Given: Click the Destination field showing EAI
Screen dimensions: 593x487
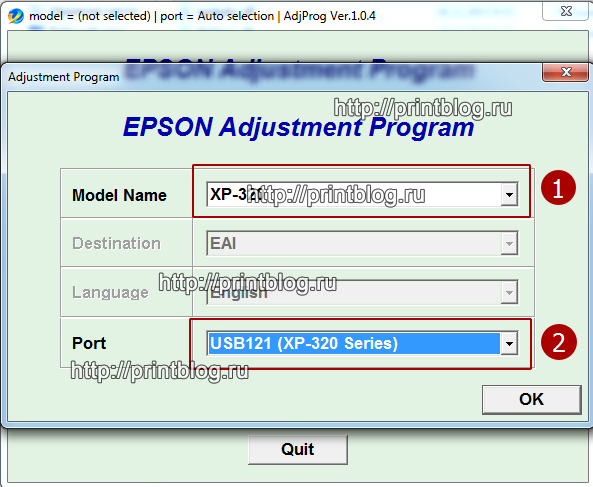Looking at the screenshot, I should click(x=362, y=244).
